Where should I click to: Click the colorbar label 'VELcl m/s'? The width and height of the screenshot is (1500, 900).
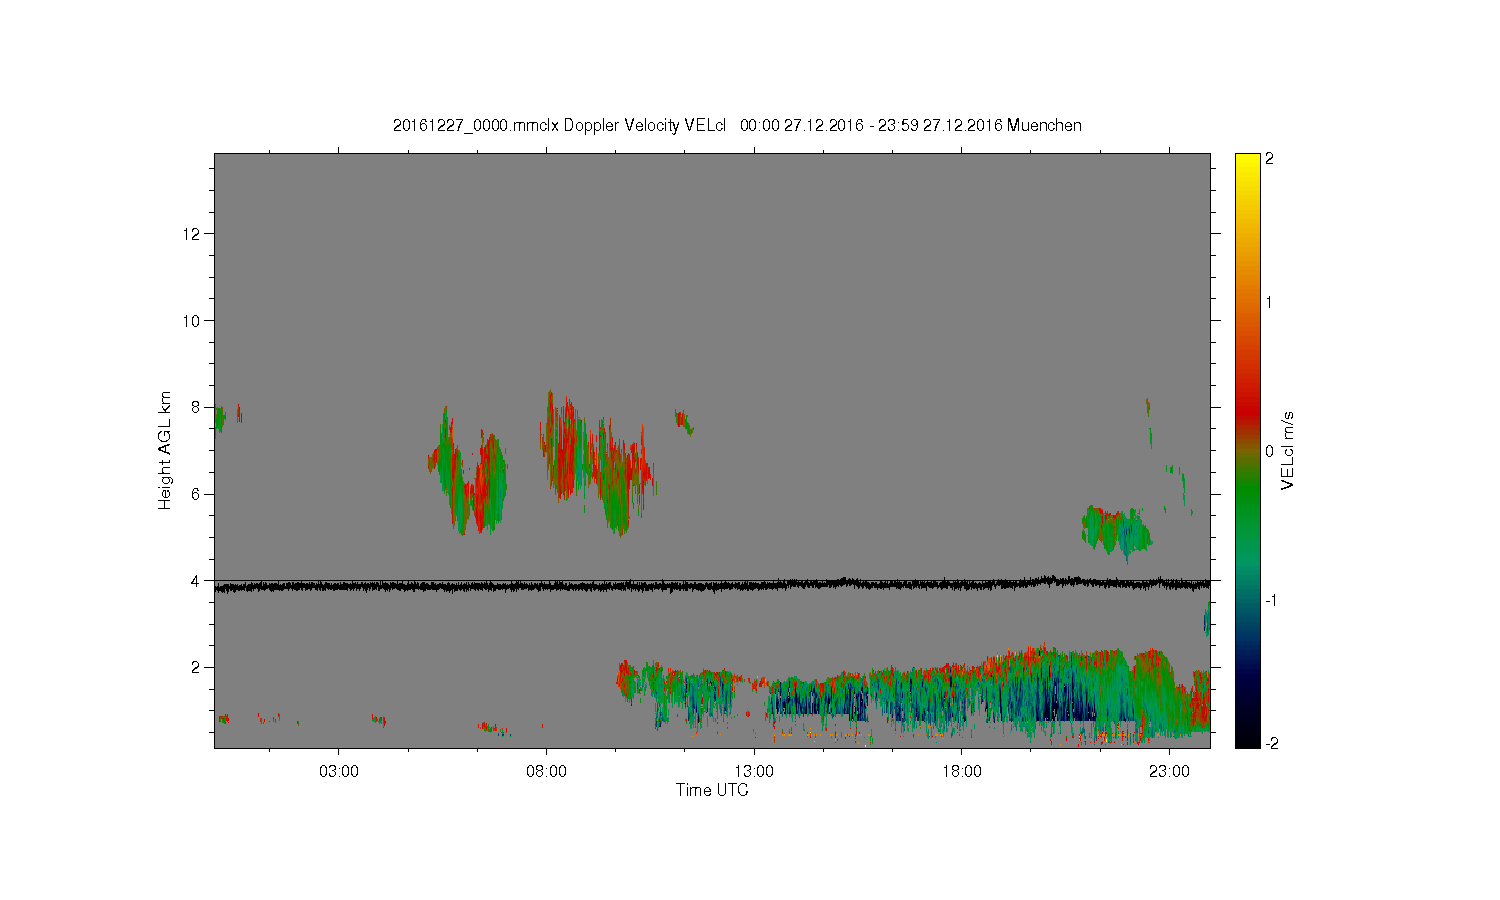(1288, 450)
